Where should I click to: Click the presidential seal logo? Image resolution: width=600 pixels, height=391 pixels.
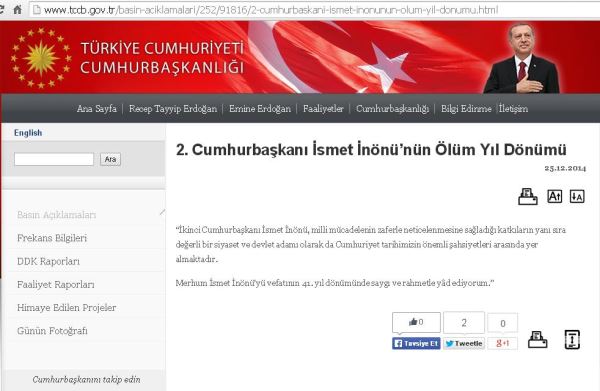pyautogui.click(x=41, y=57)
